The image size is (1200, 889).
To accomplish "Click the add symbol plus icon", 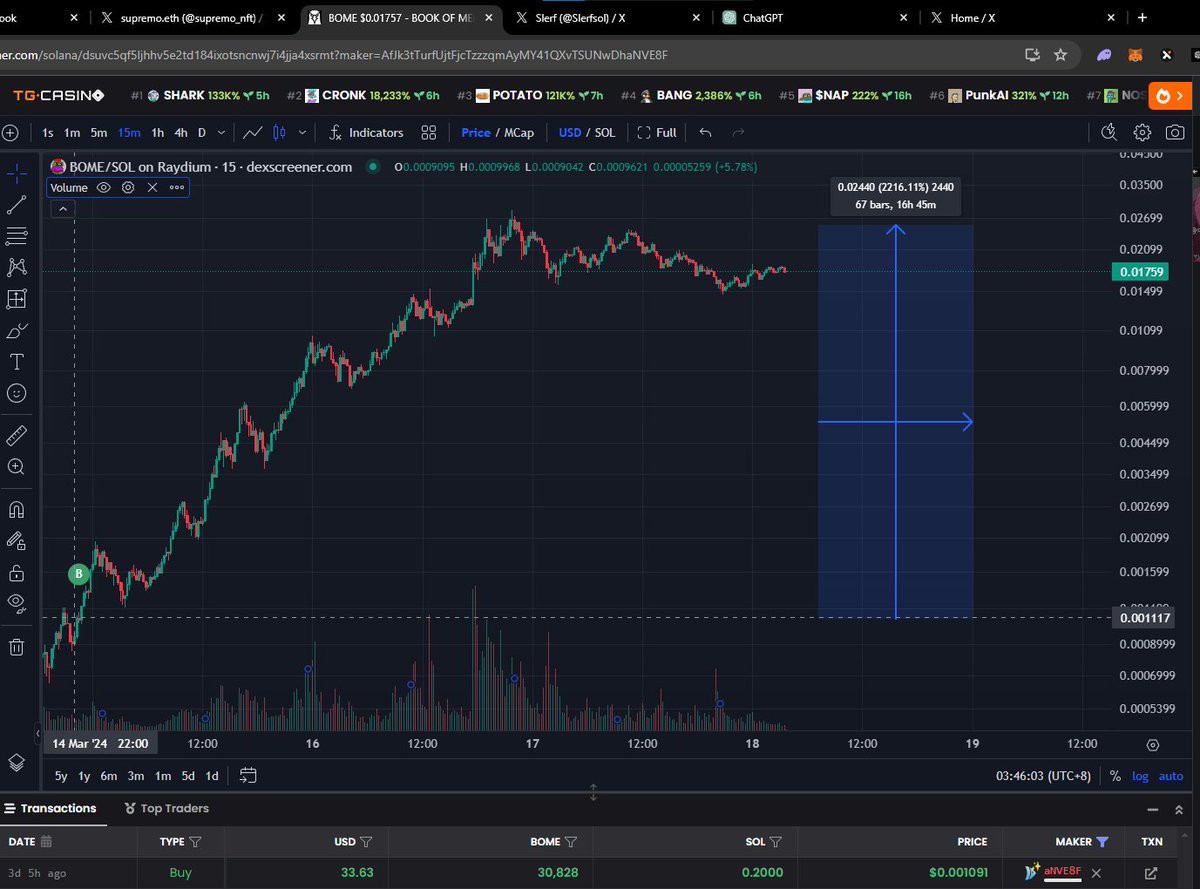I will [x=9, y=132].
